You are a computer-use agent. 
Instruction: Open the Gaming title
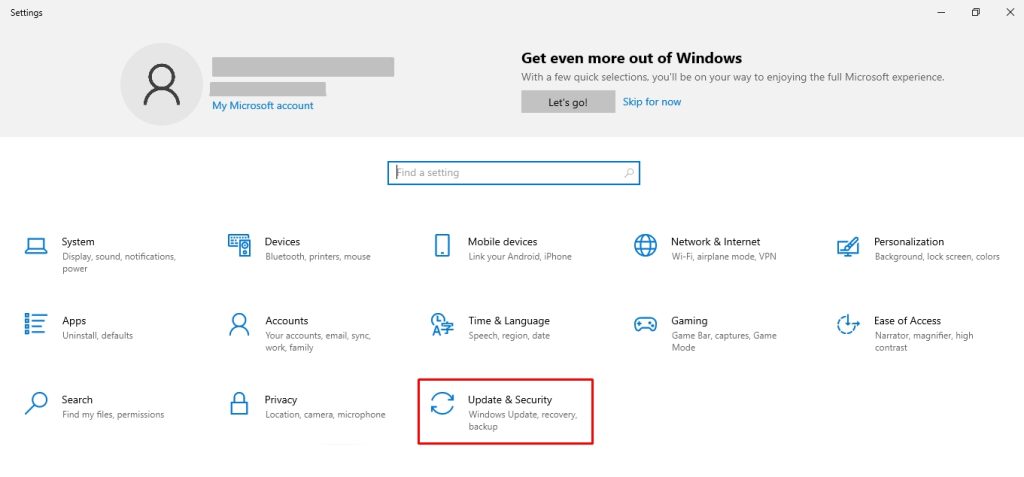pyautogui.click(x=689, y=321)
